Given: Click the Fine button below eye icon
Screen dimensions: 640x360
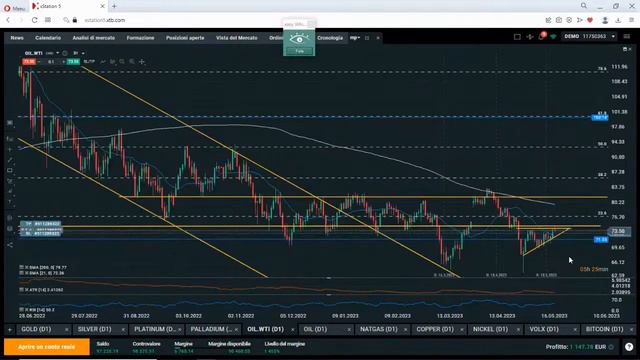Looking at the screenshot, I should [x=299, y=51].
